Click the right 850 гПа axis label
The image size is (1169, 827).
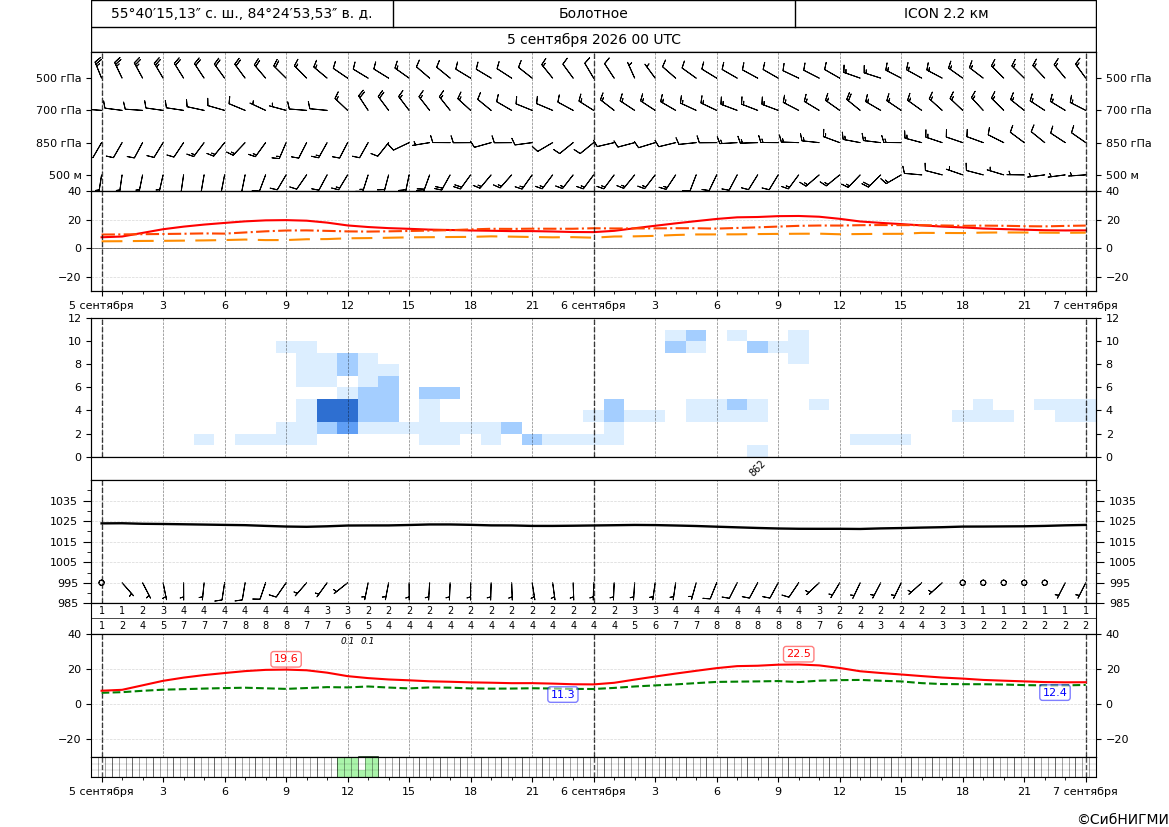tap(1128, 143)
